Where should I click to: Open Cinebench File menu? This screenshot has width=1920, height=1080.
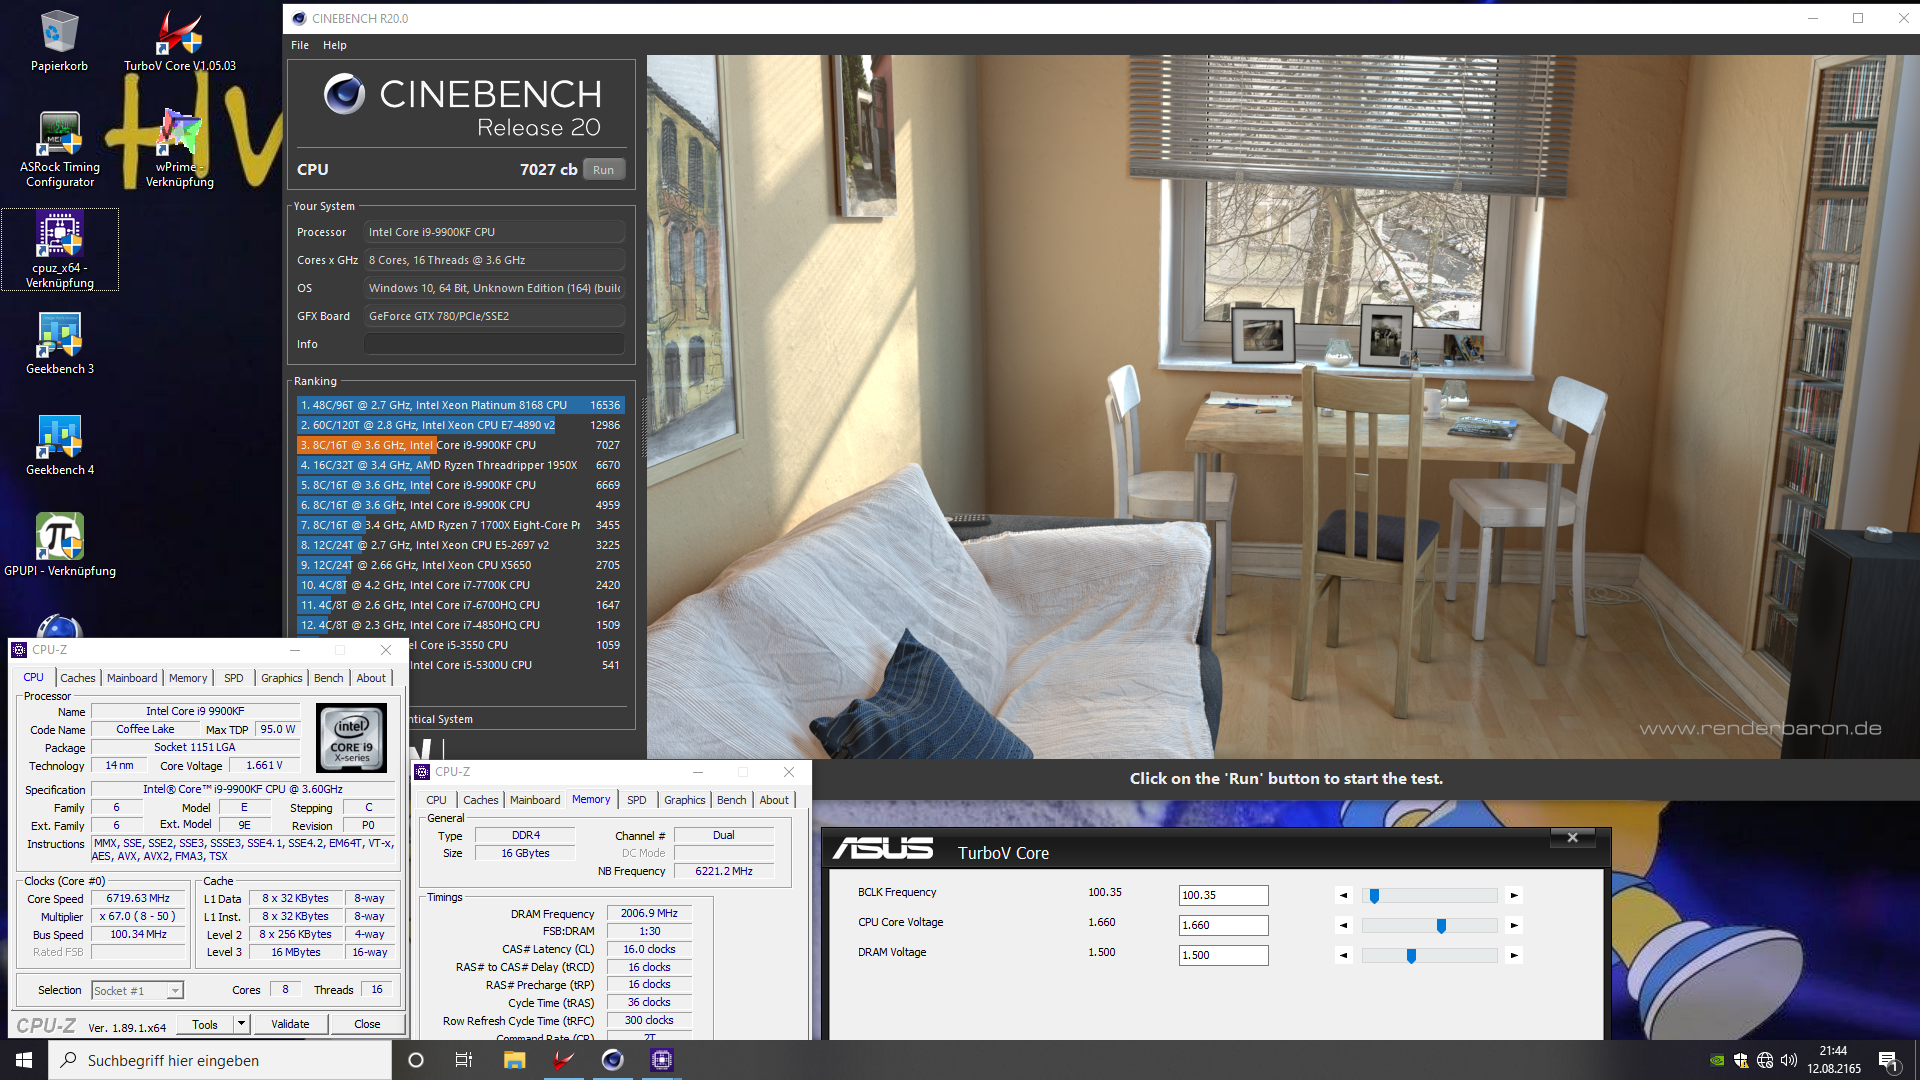point(300,45)
